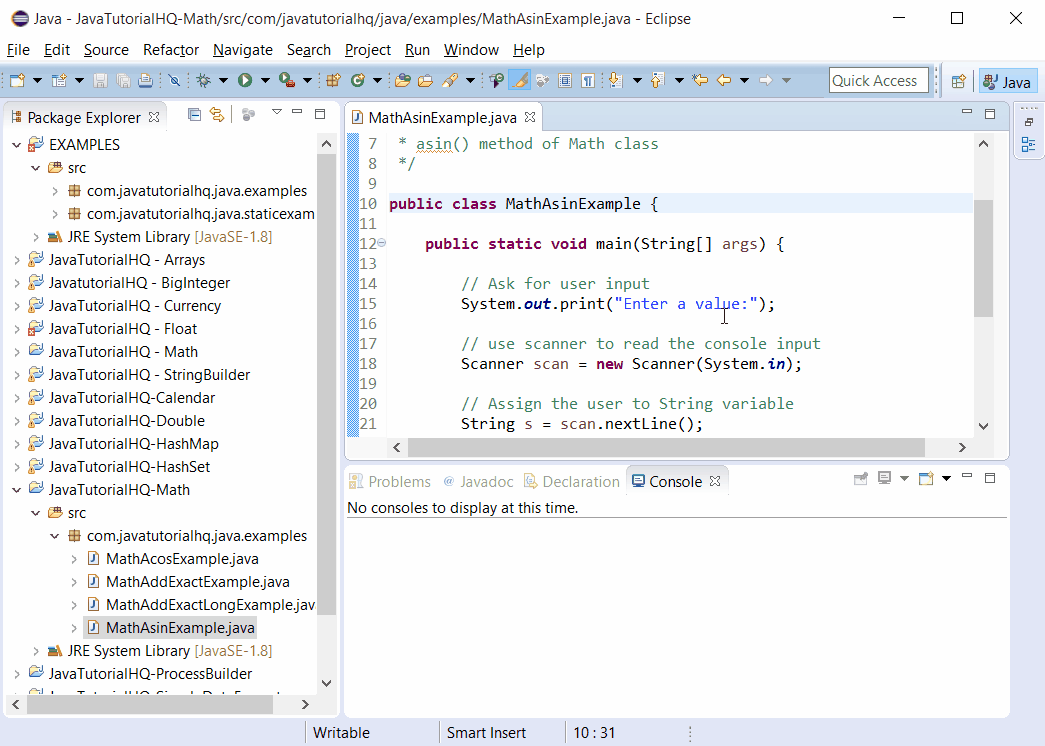Toggle Mark Occurrences highlighter icon
The height and width of the screenshot is (746, 1045).
520,81
